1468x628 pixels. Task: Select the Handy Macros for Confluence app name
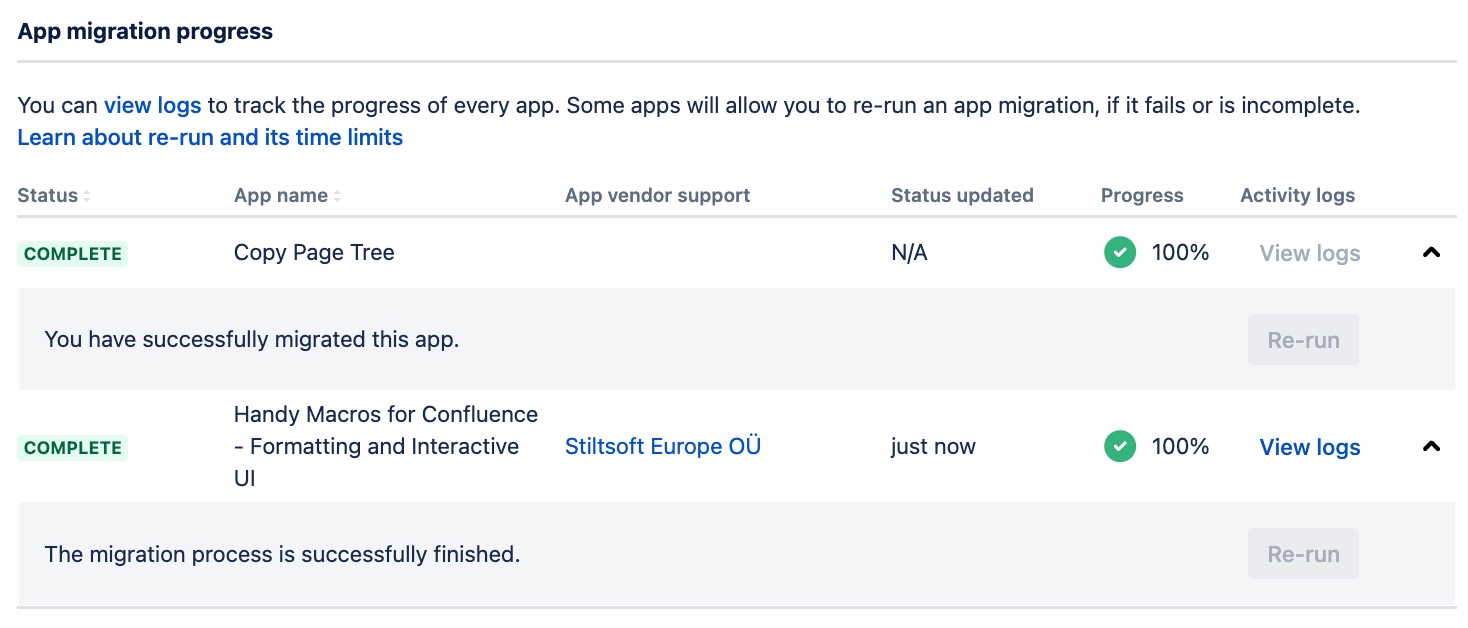click(x=385, y=446)
